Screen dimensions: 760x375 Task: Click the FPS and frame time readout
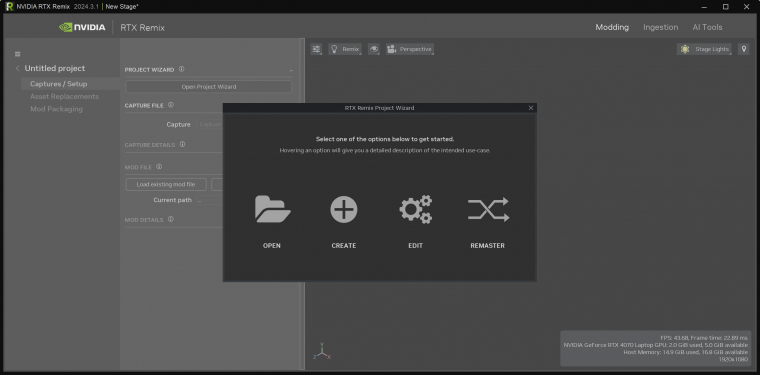[703, 338]
